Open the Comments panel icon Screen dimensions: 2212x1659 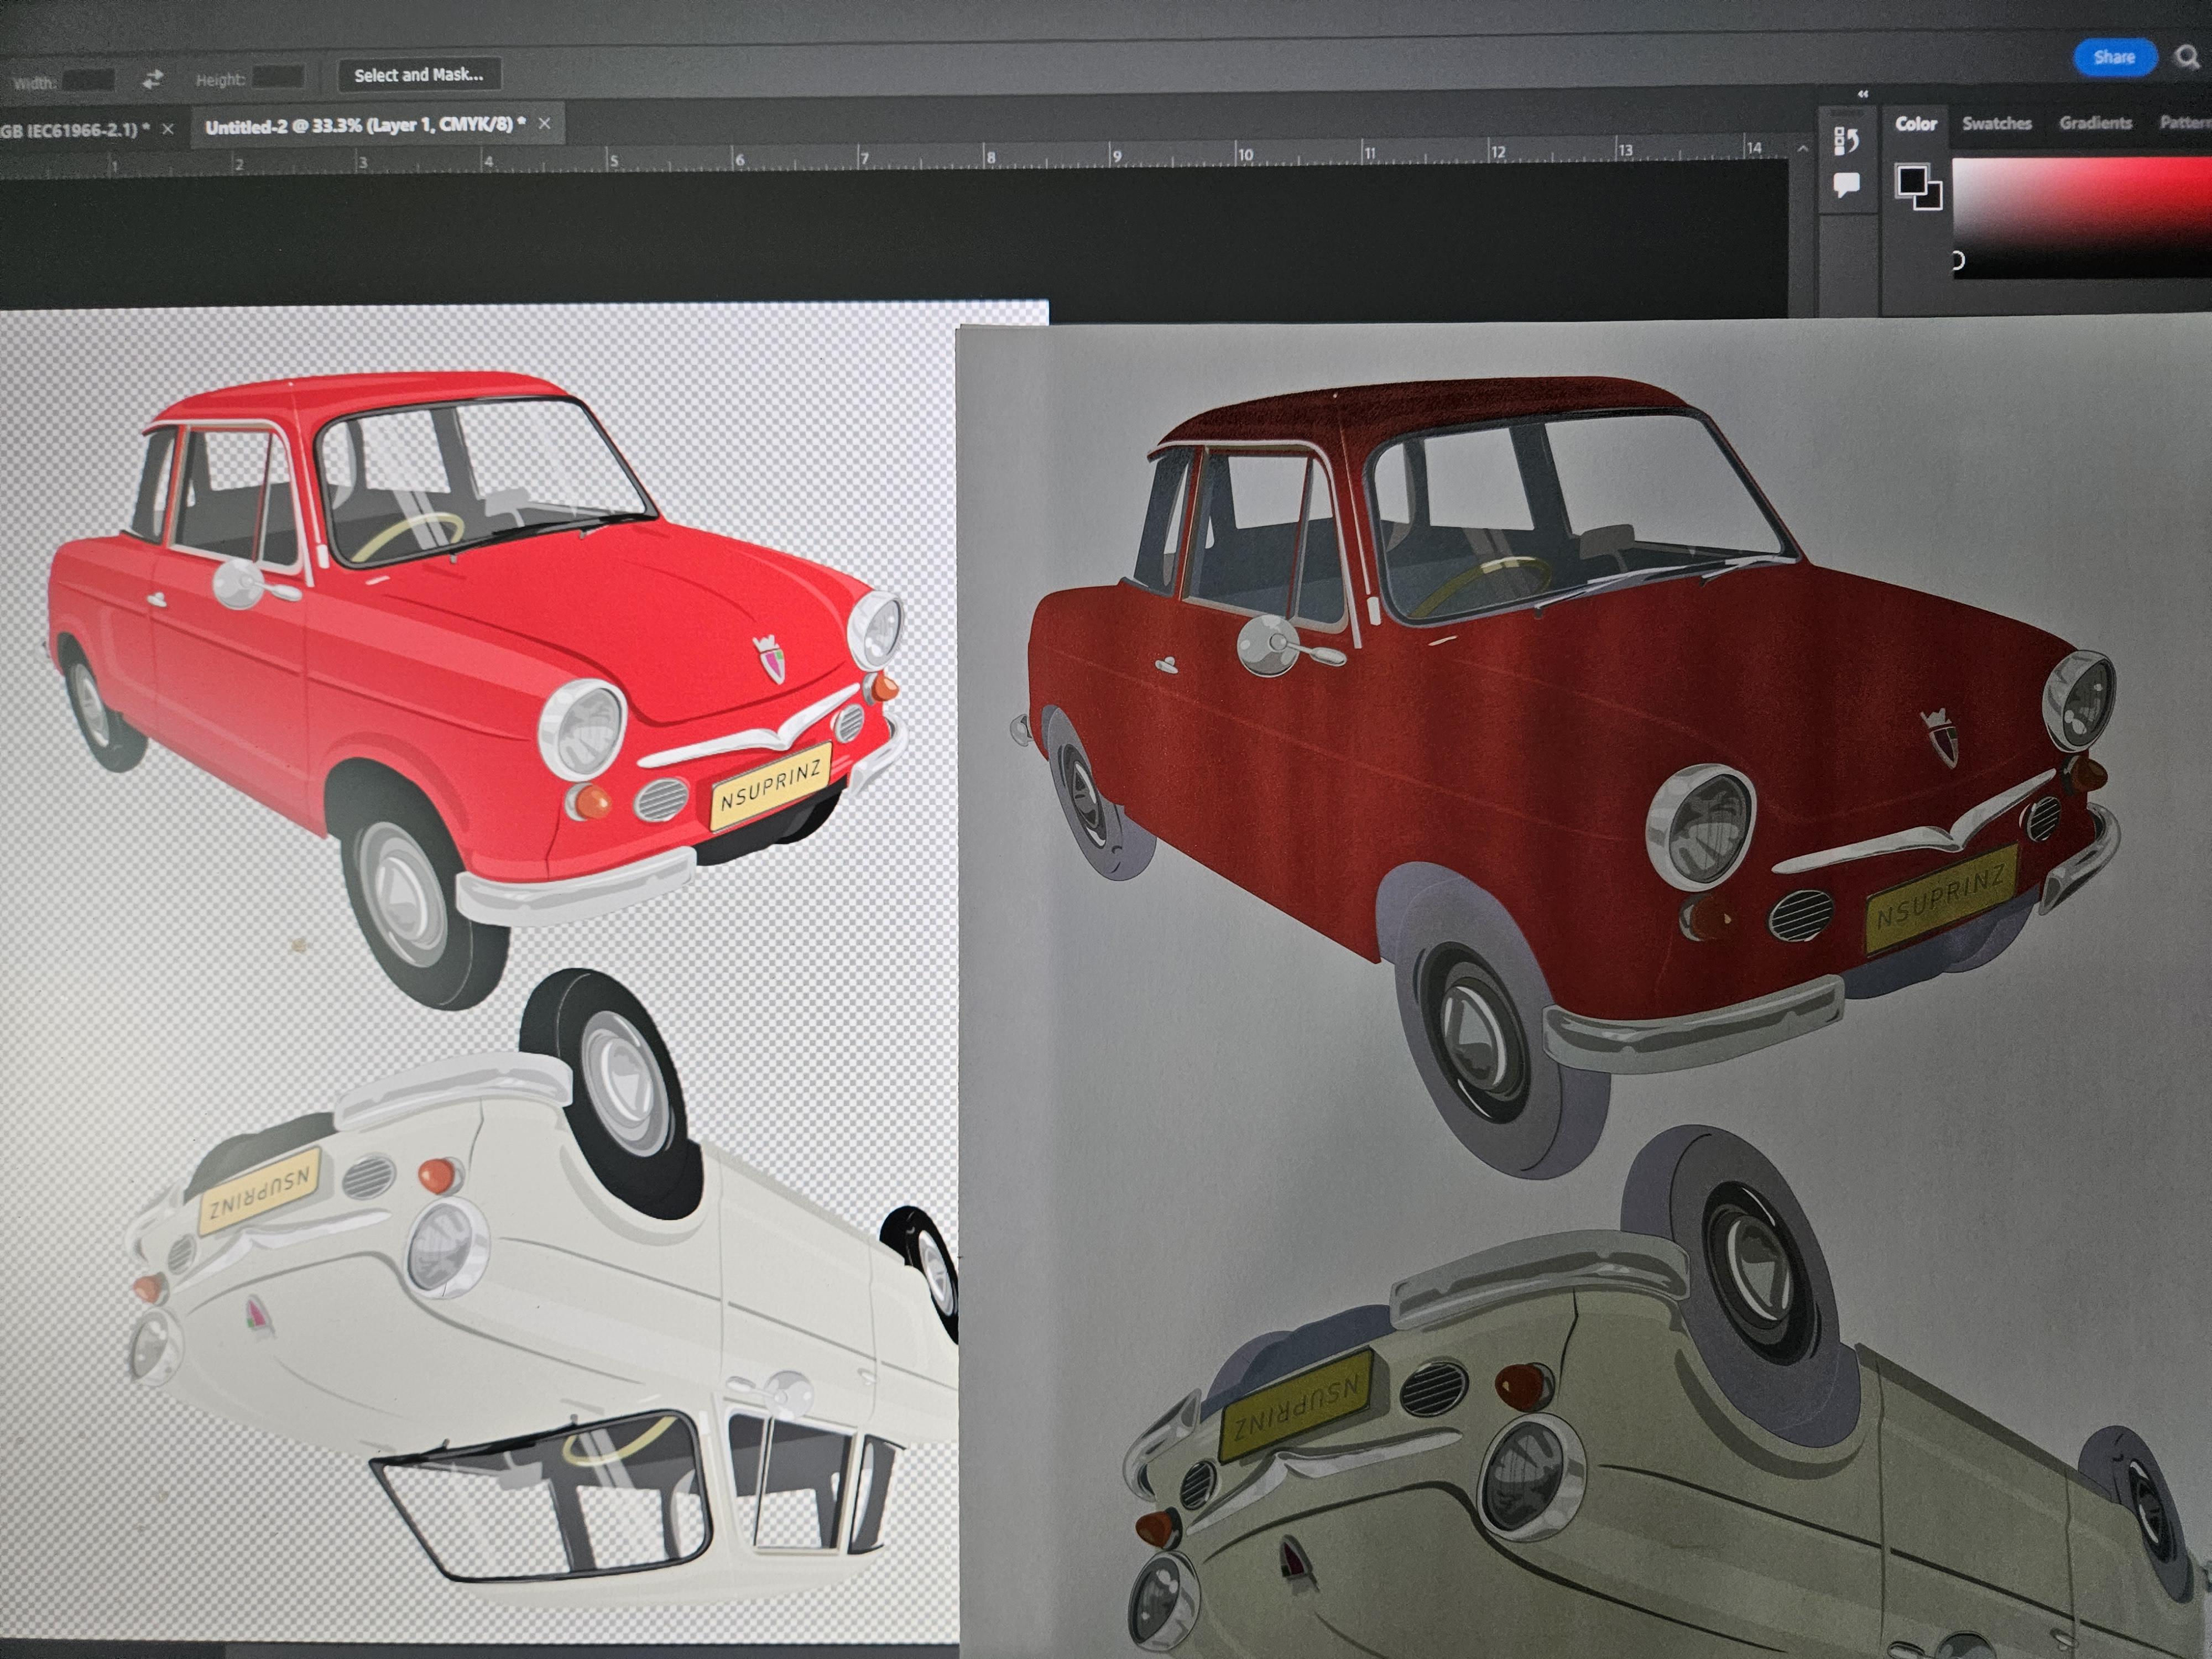tap(1846, 184)
